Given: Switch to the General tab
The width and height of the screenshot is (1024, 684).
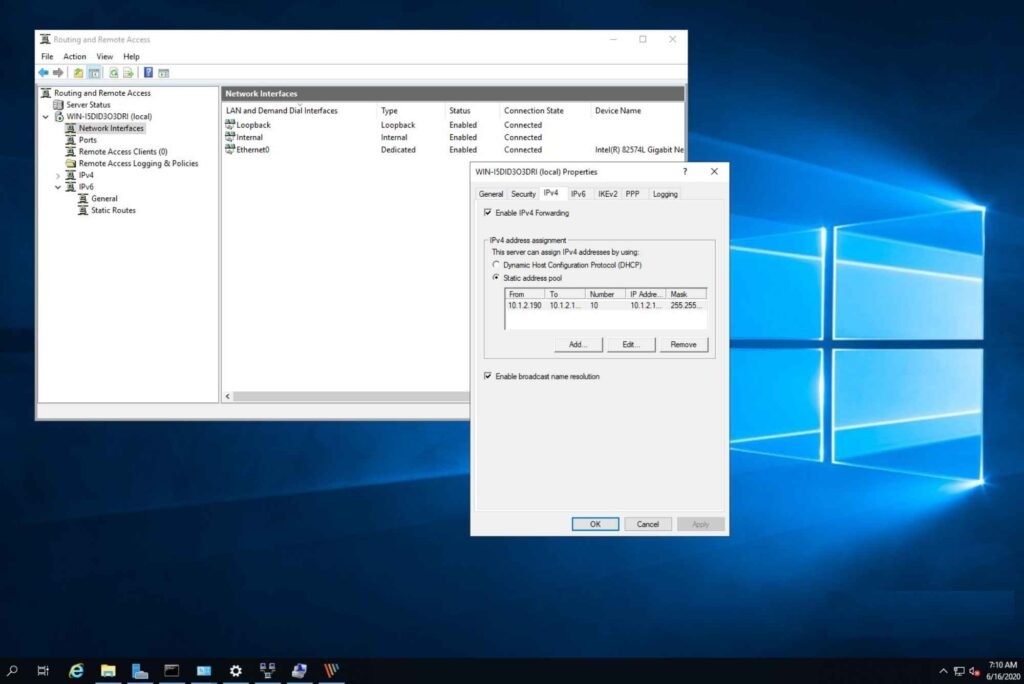Looking at the screenshot, I should [490, 194].
